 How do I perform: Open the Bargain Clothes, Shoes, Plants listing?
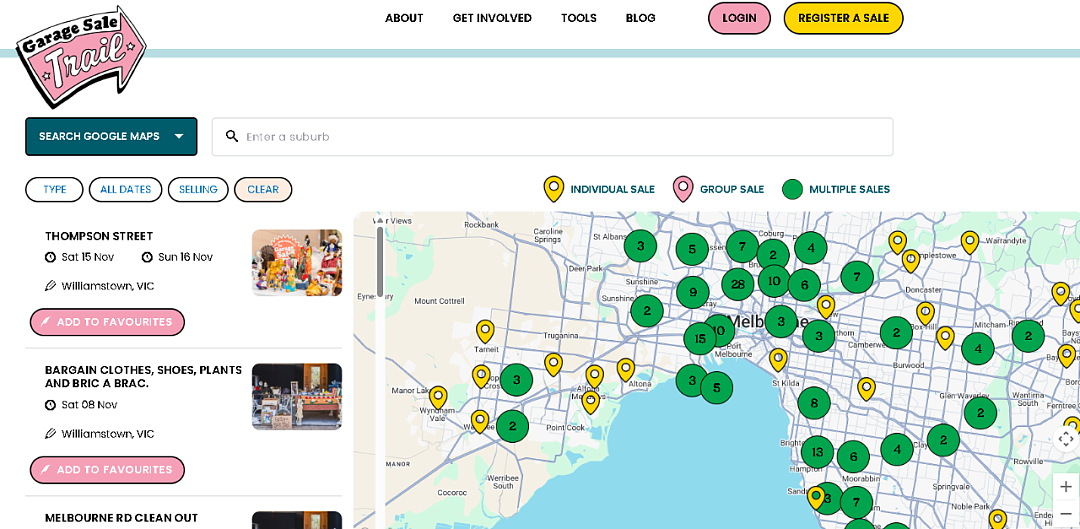coord(143,377)
